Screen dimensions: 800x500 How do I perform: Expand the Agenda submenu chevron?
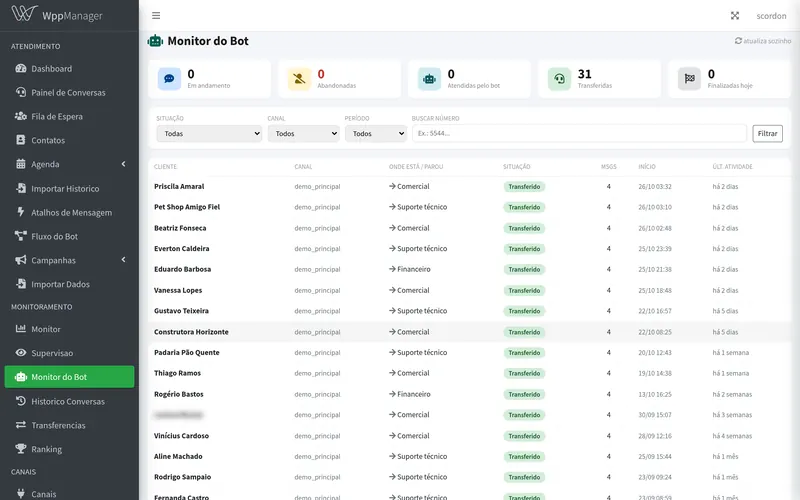click(123, 164)
